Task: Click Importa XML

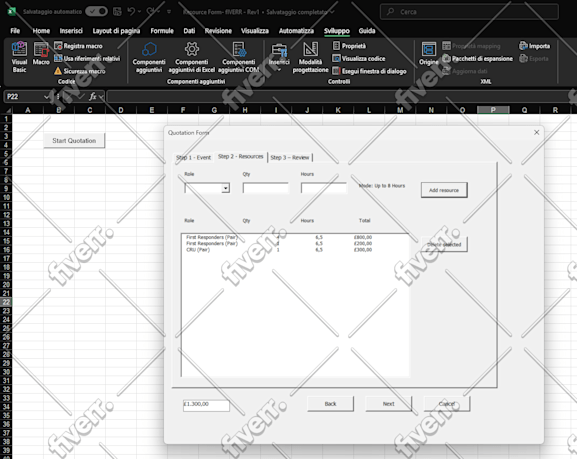Action: click(x=535, y=46)
